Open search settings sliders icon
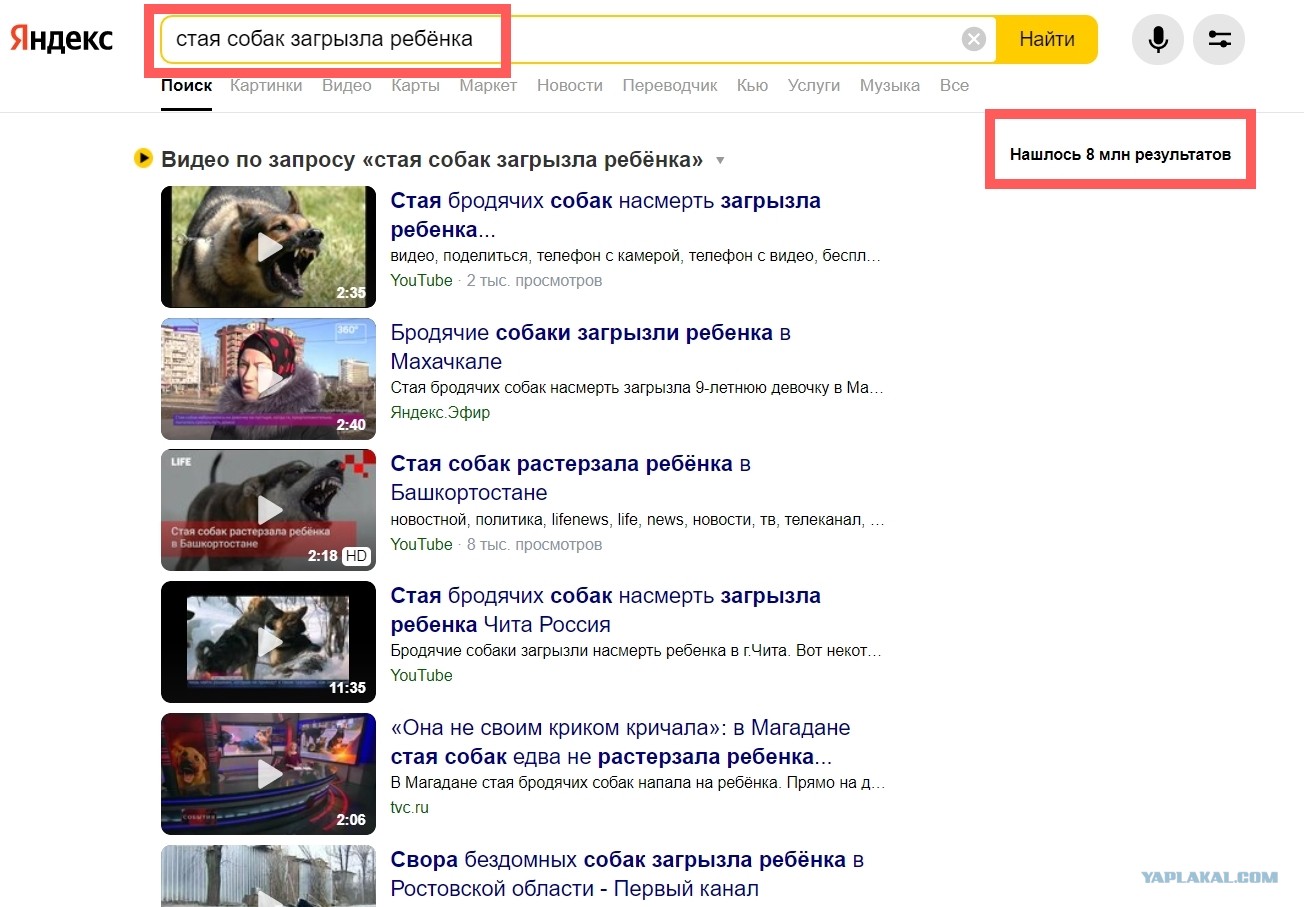Screen dimensions: 1304x907 click(1219, 39)
